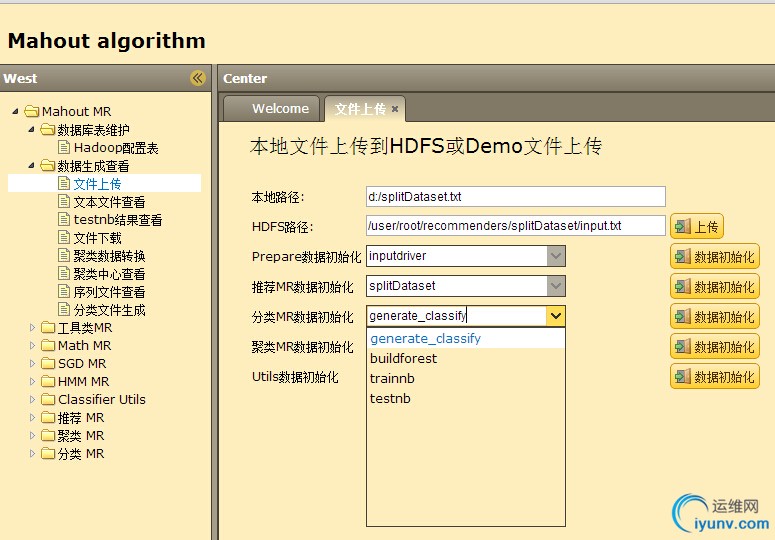This screenshot has height=540, width=775.
Task: Collapse the 数据库表维护 tree node arrow
Action: point(32,129)
